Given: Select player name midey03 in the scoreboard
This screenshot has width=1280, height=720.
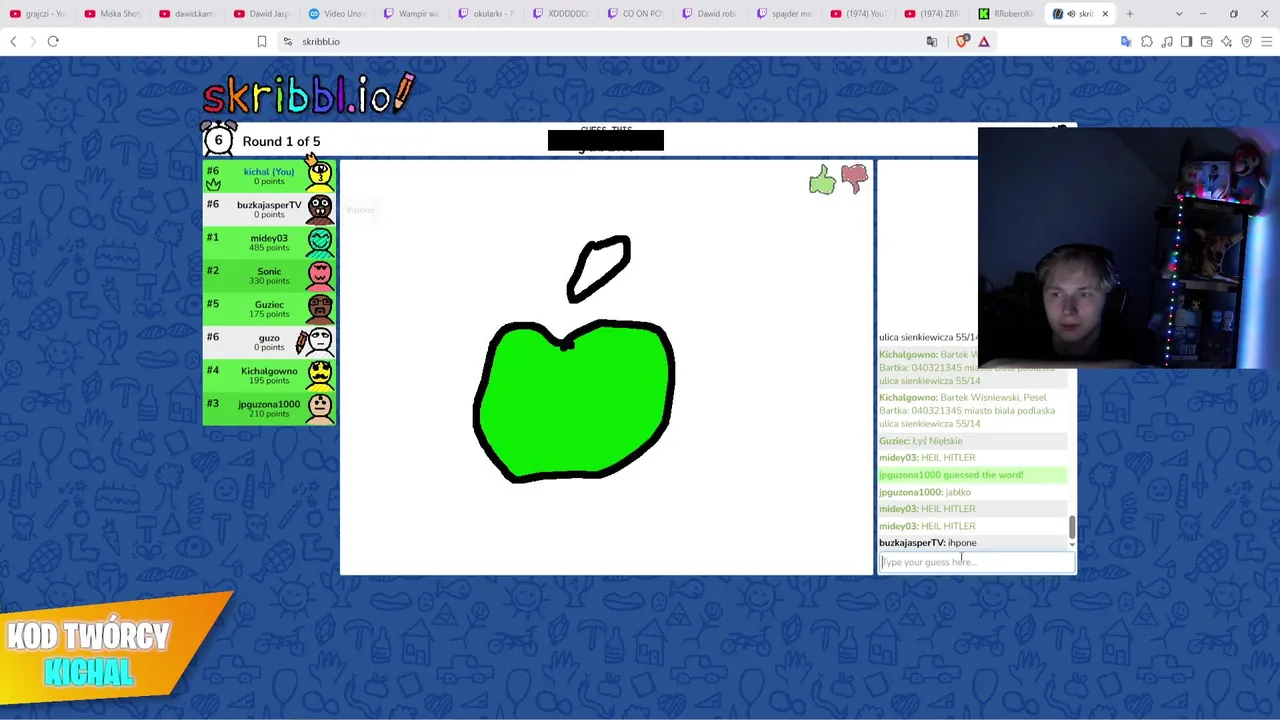Looking at the screenshot, I should tap(269, 238).
